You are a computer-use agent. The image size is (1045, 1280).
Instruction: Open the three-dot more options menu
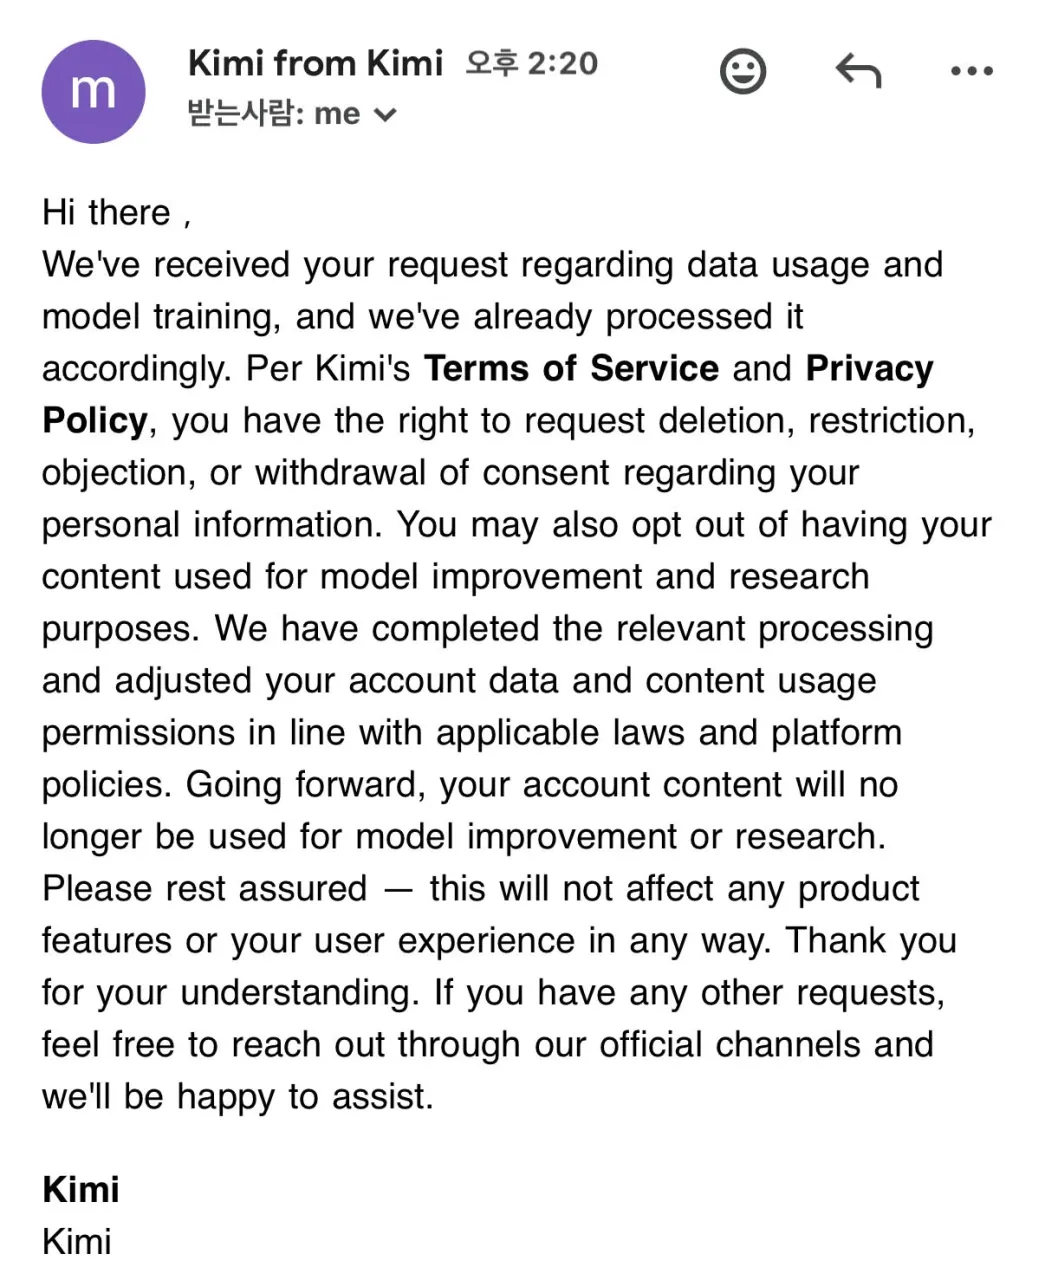(971, 71)
